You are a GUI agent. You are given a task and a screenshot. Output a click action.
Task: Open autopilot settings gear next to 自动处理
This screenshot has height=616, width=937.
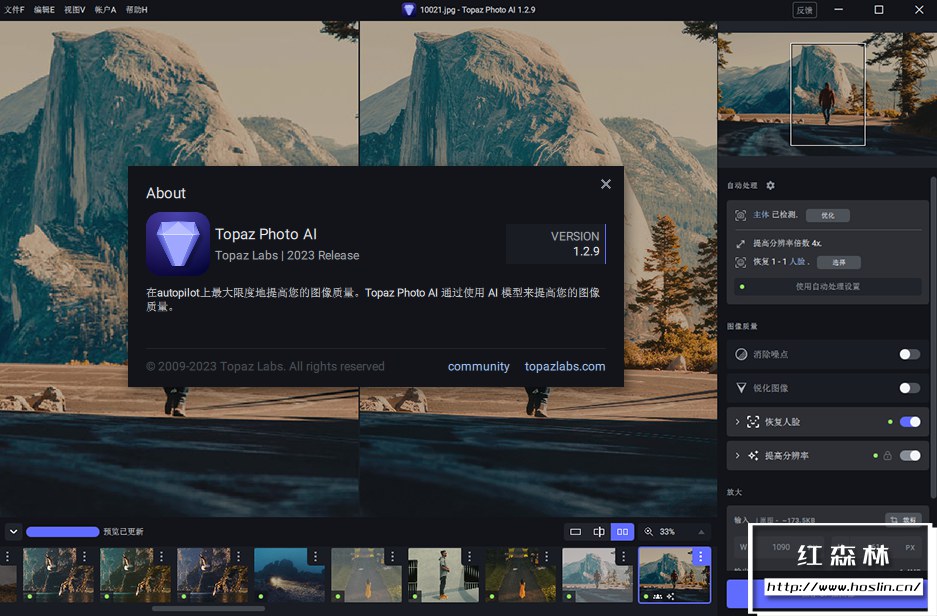(770, 185)
